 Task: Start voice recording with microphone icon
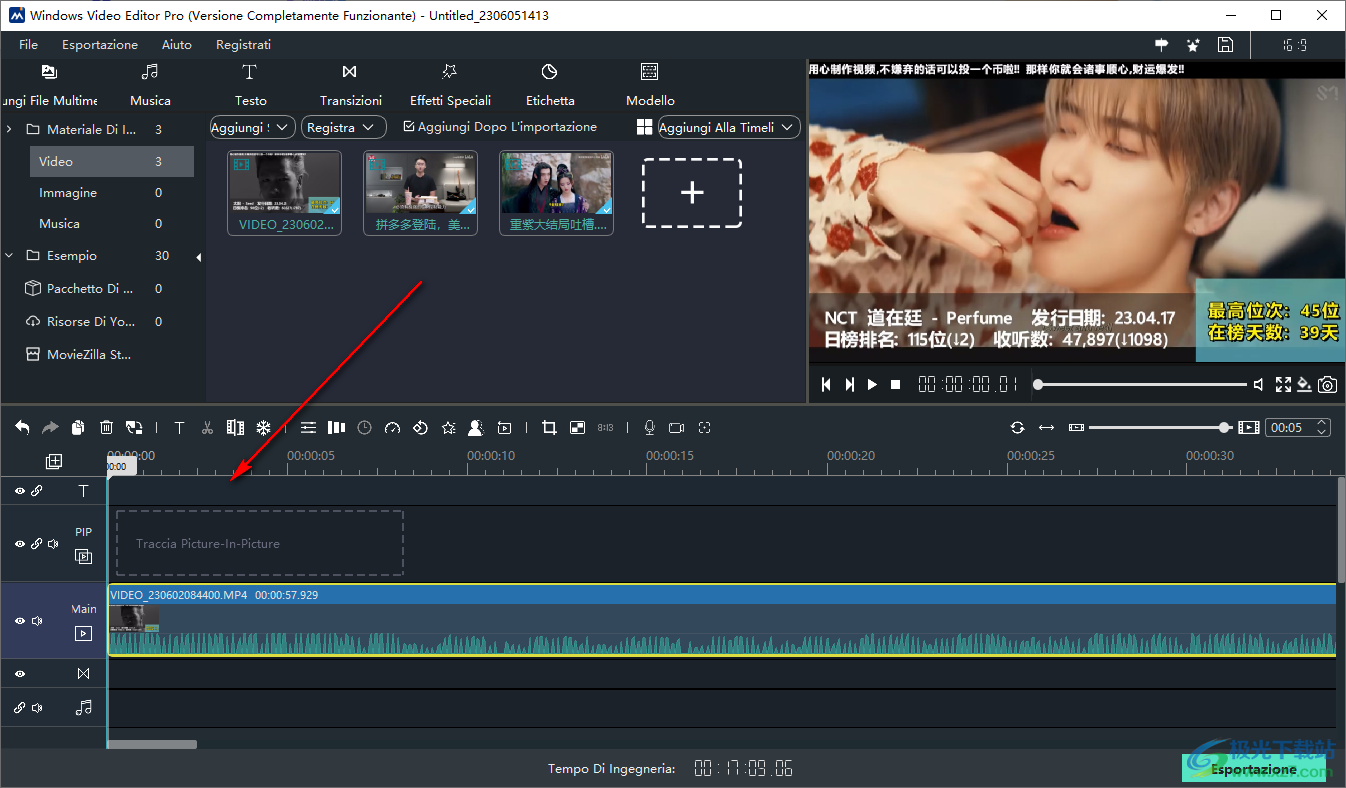coord(649,427)
